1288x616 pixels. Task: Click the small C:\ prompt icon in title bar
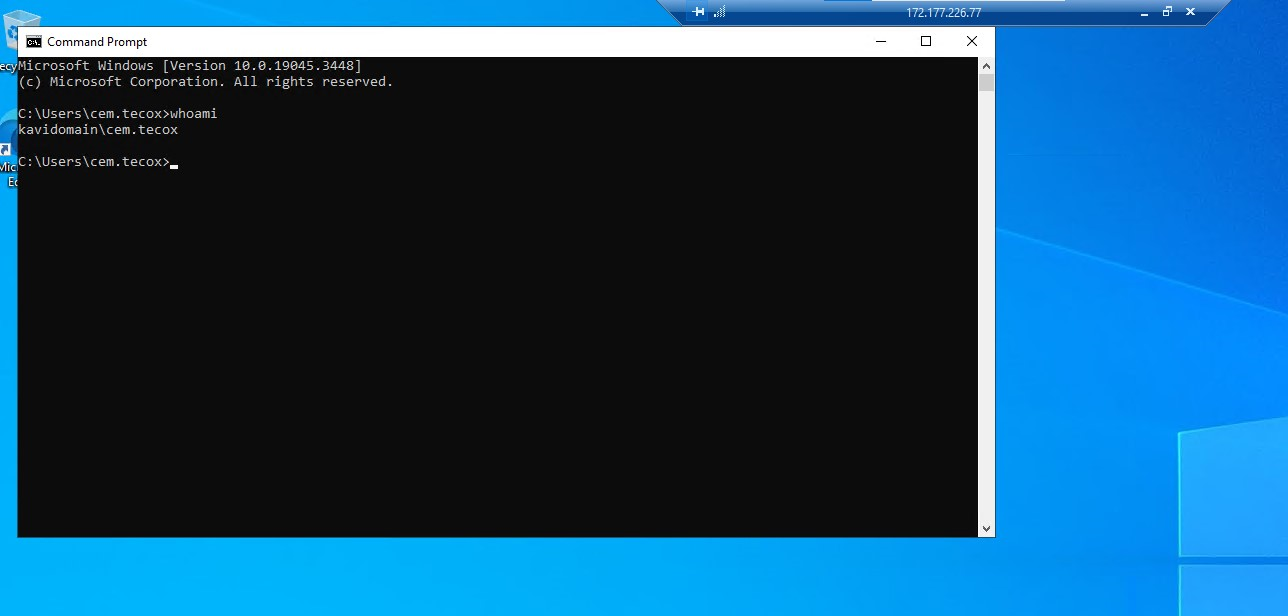[x=33, y=41]
